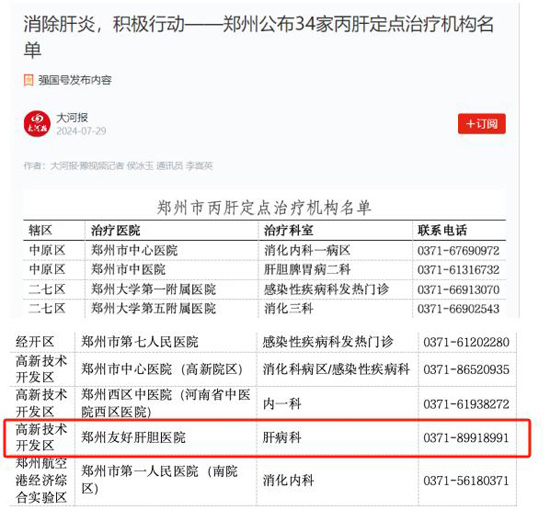Click the 消化三科 department cell
550x521 pixels.
click(x=288, y=309)
